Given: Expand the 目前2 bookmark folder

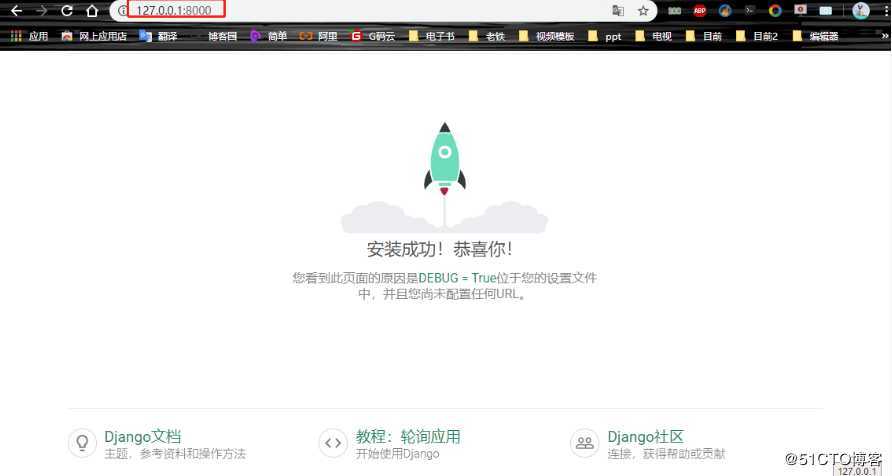Looking at the screenshot, I should (x=757, y=36).
